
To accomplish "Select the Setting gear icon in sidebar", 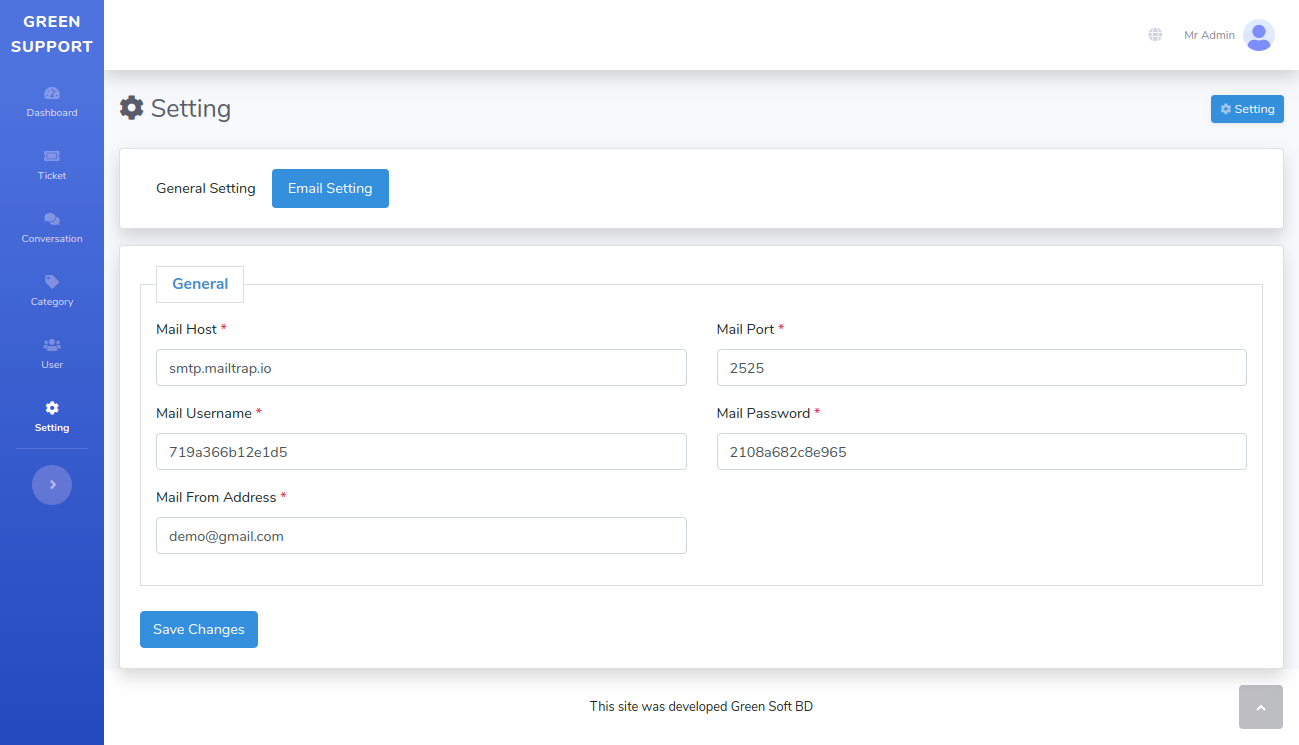I will [x=51, y=417].
